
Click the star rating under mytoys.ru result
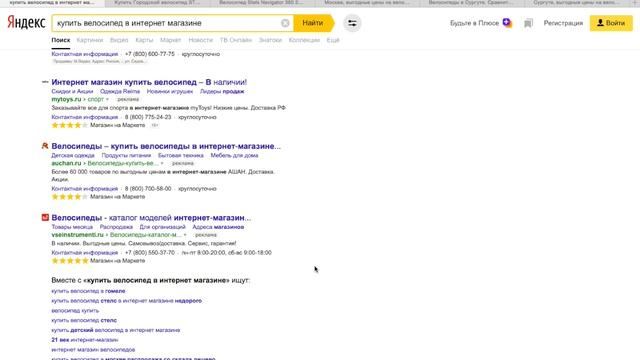69,125
